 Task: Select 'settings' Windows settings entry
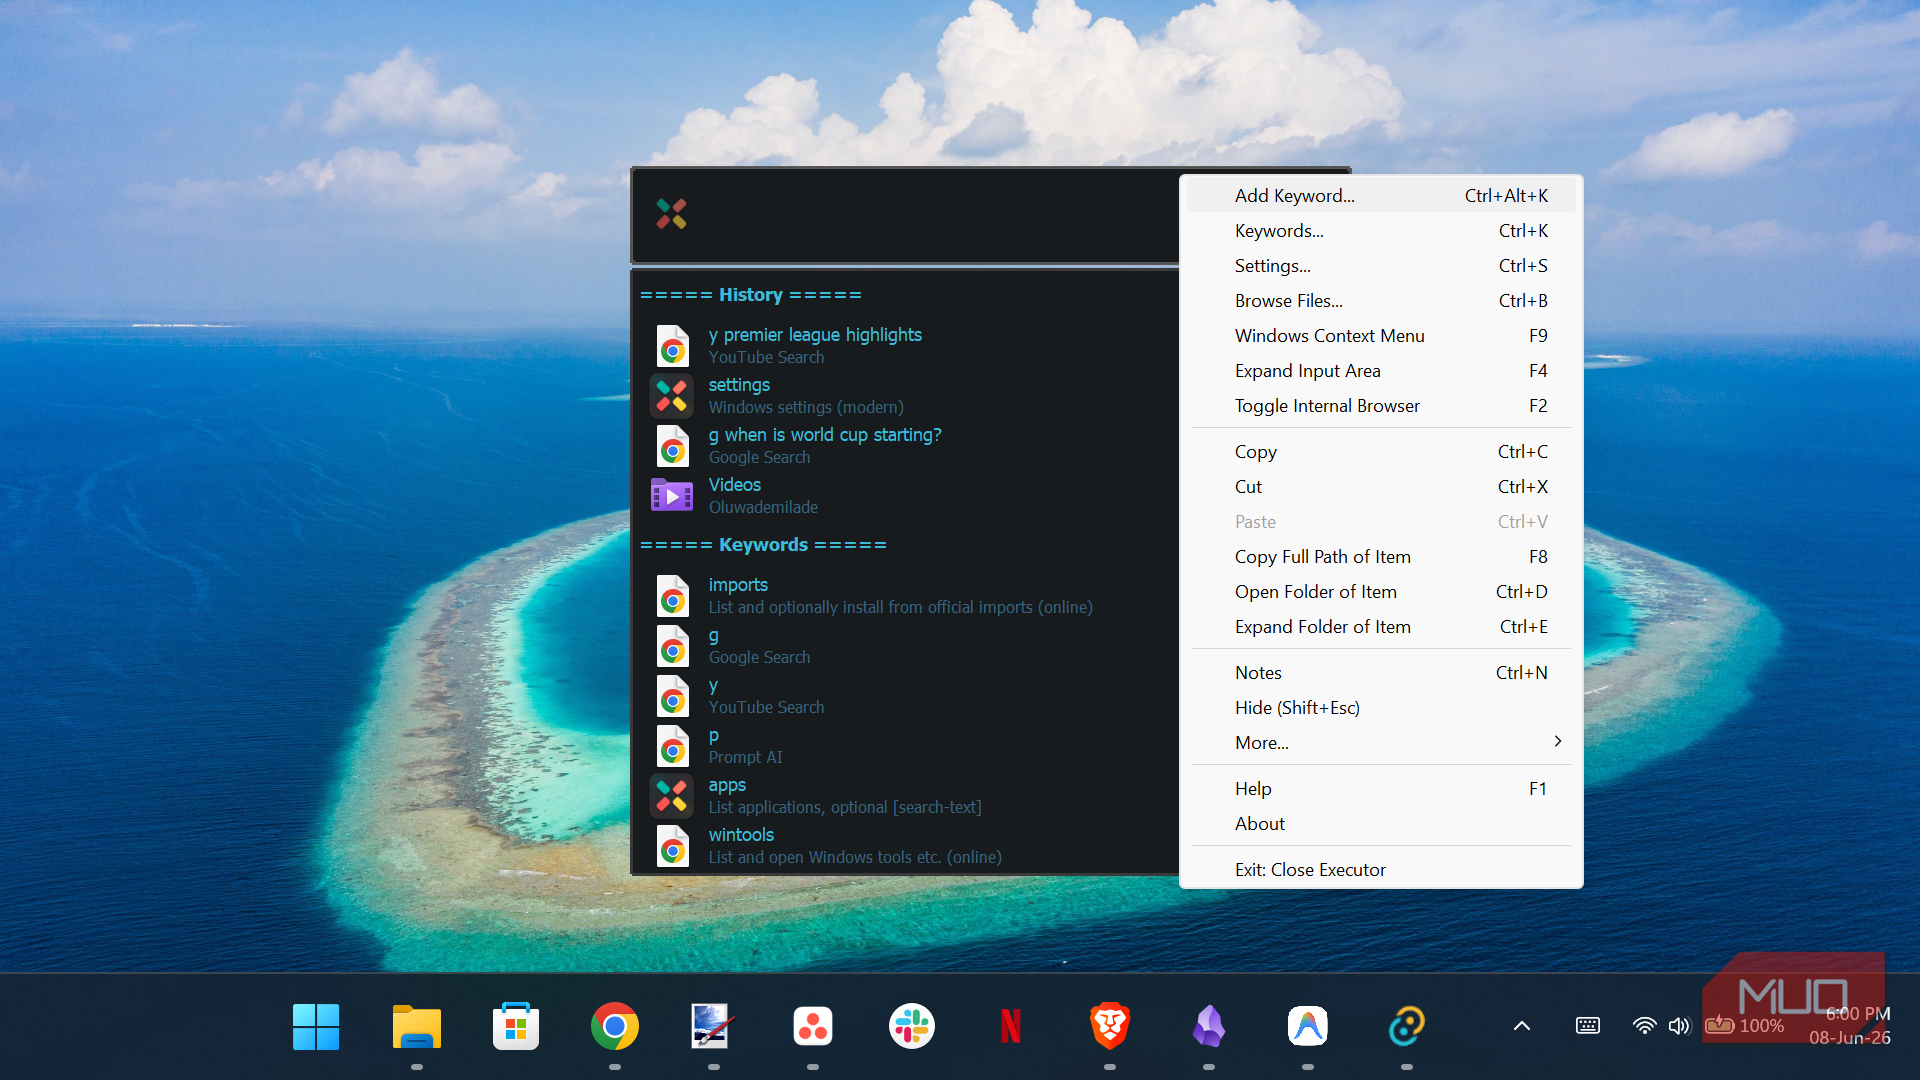pos(908,396)
